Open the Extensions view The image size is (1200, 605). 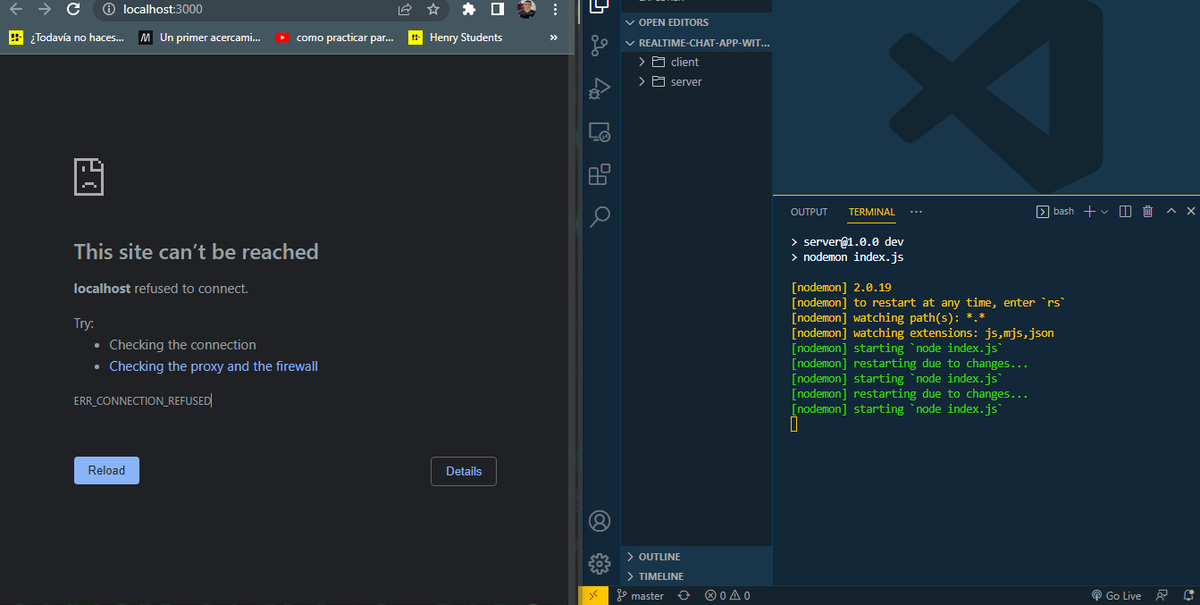click(599, 174)
